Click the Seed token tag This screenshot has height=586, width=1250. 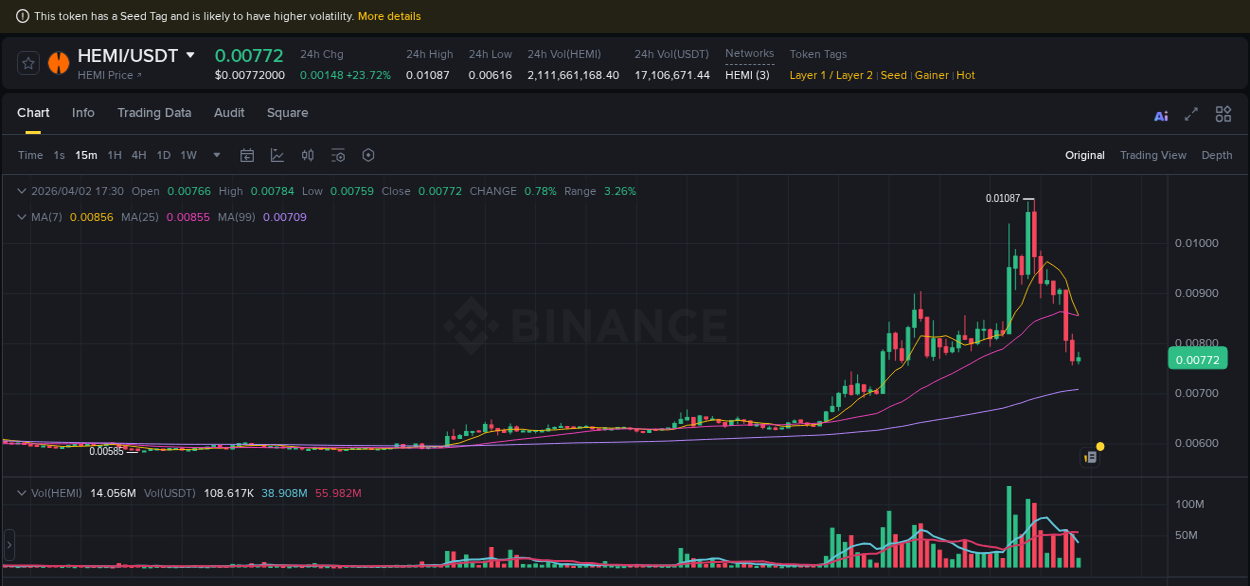coord(893,75)
